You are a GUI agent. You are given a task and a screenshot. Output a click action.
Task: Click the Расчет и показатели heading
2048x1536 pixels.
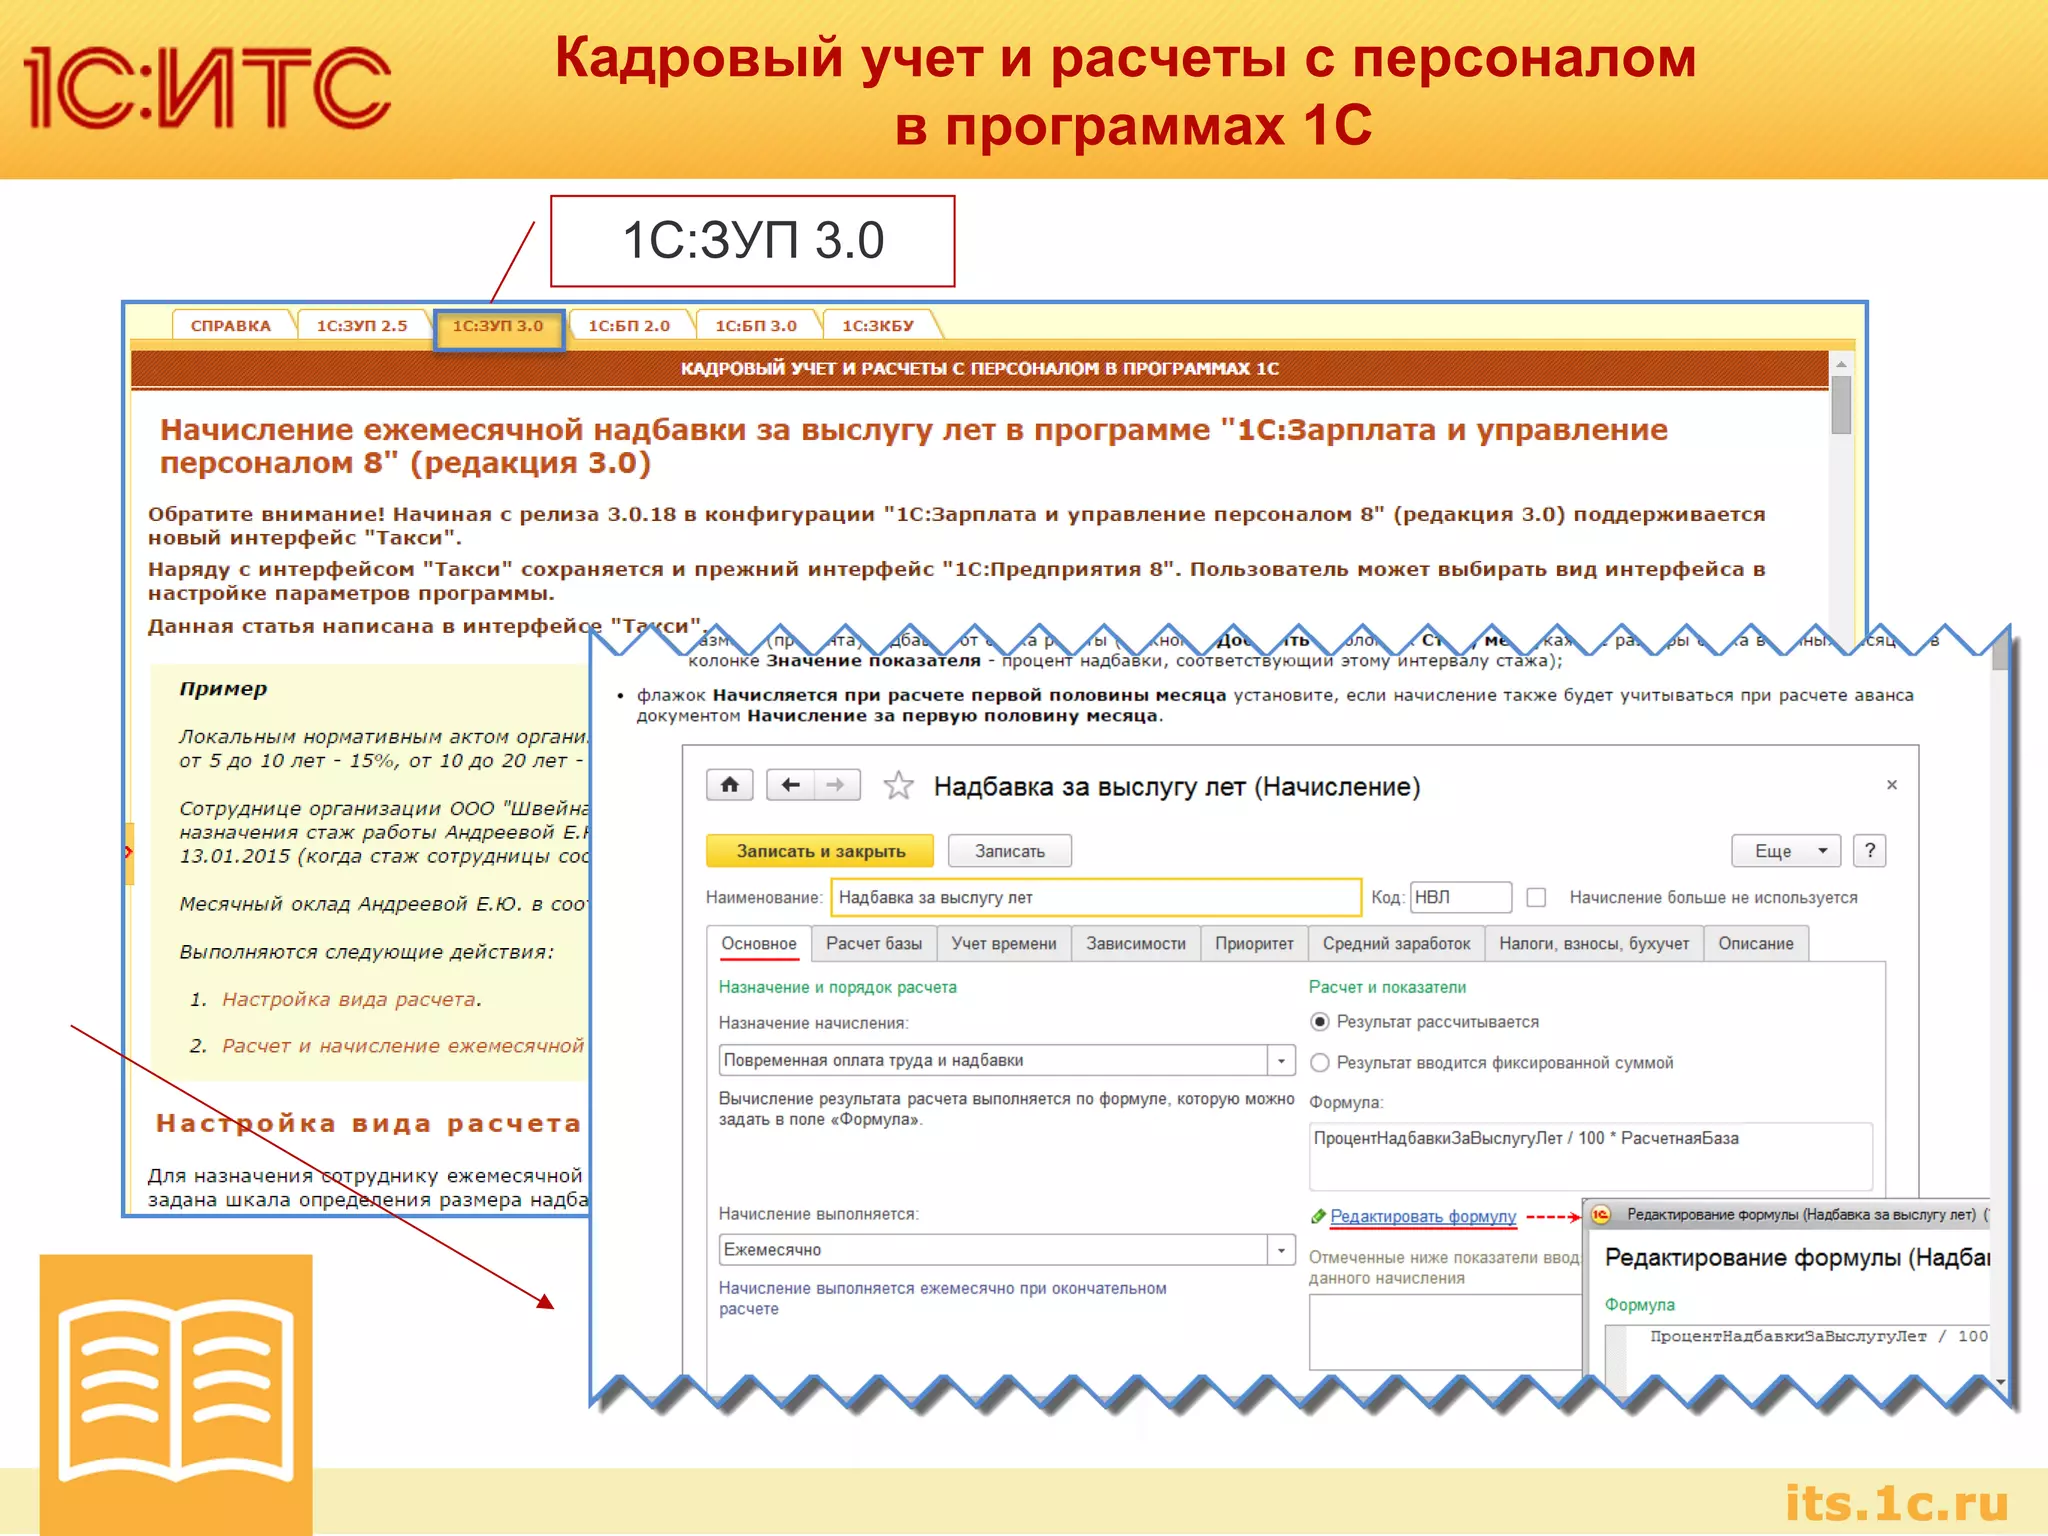point(1388,987)
